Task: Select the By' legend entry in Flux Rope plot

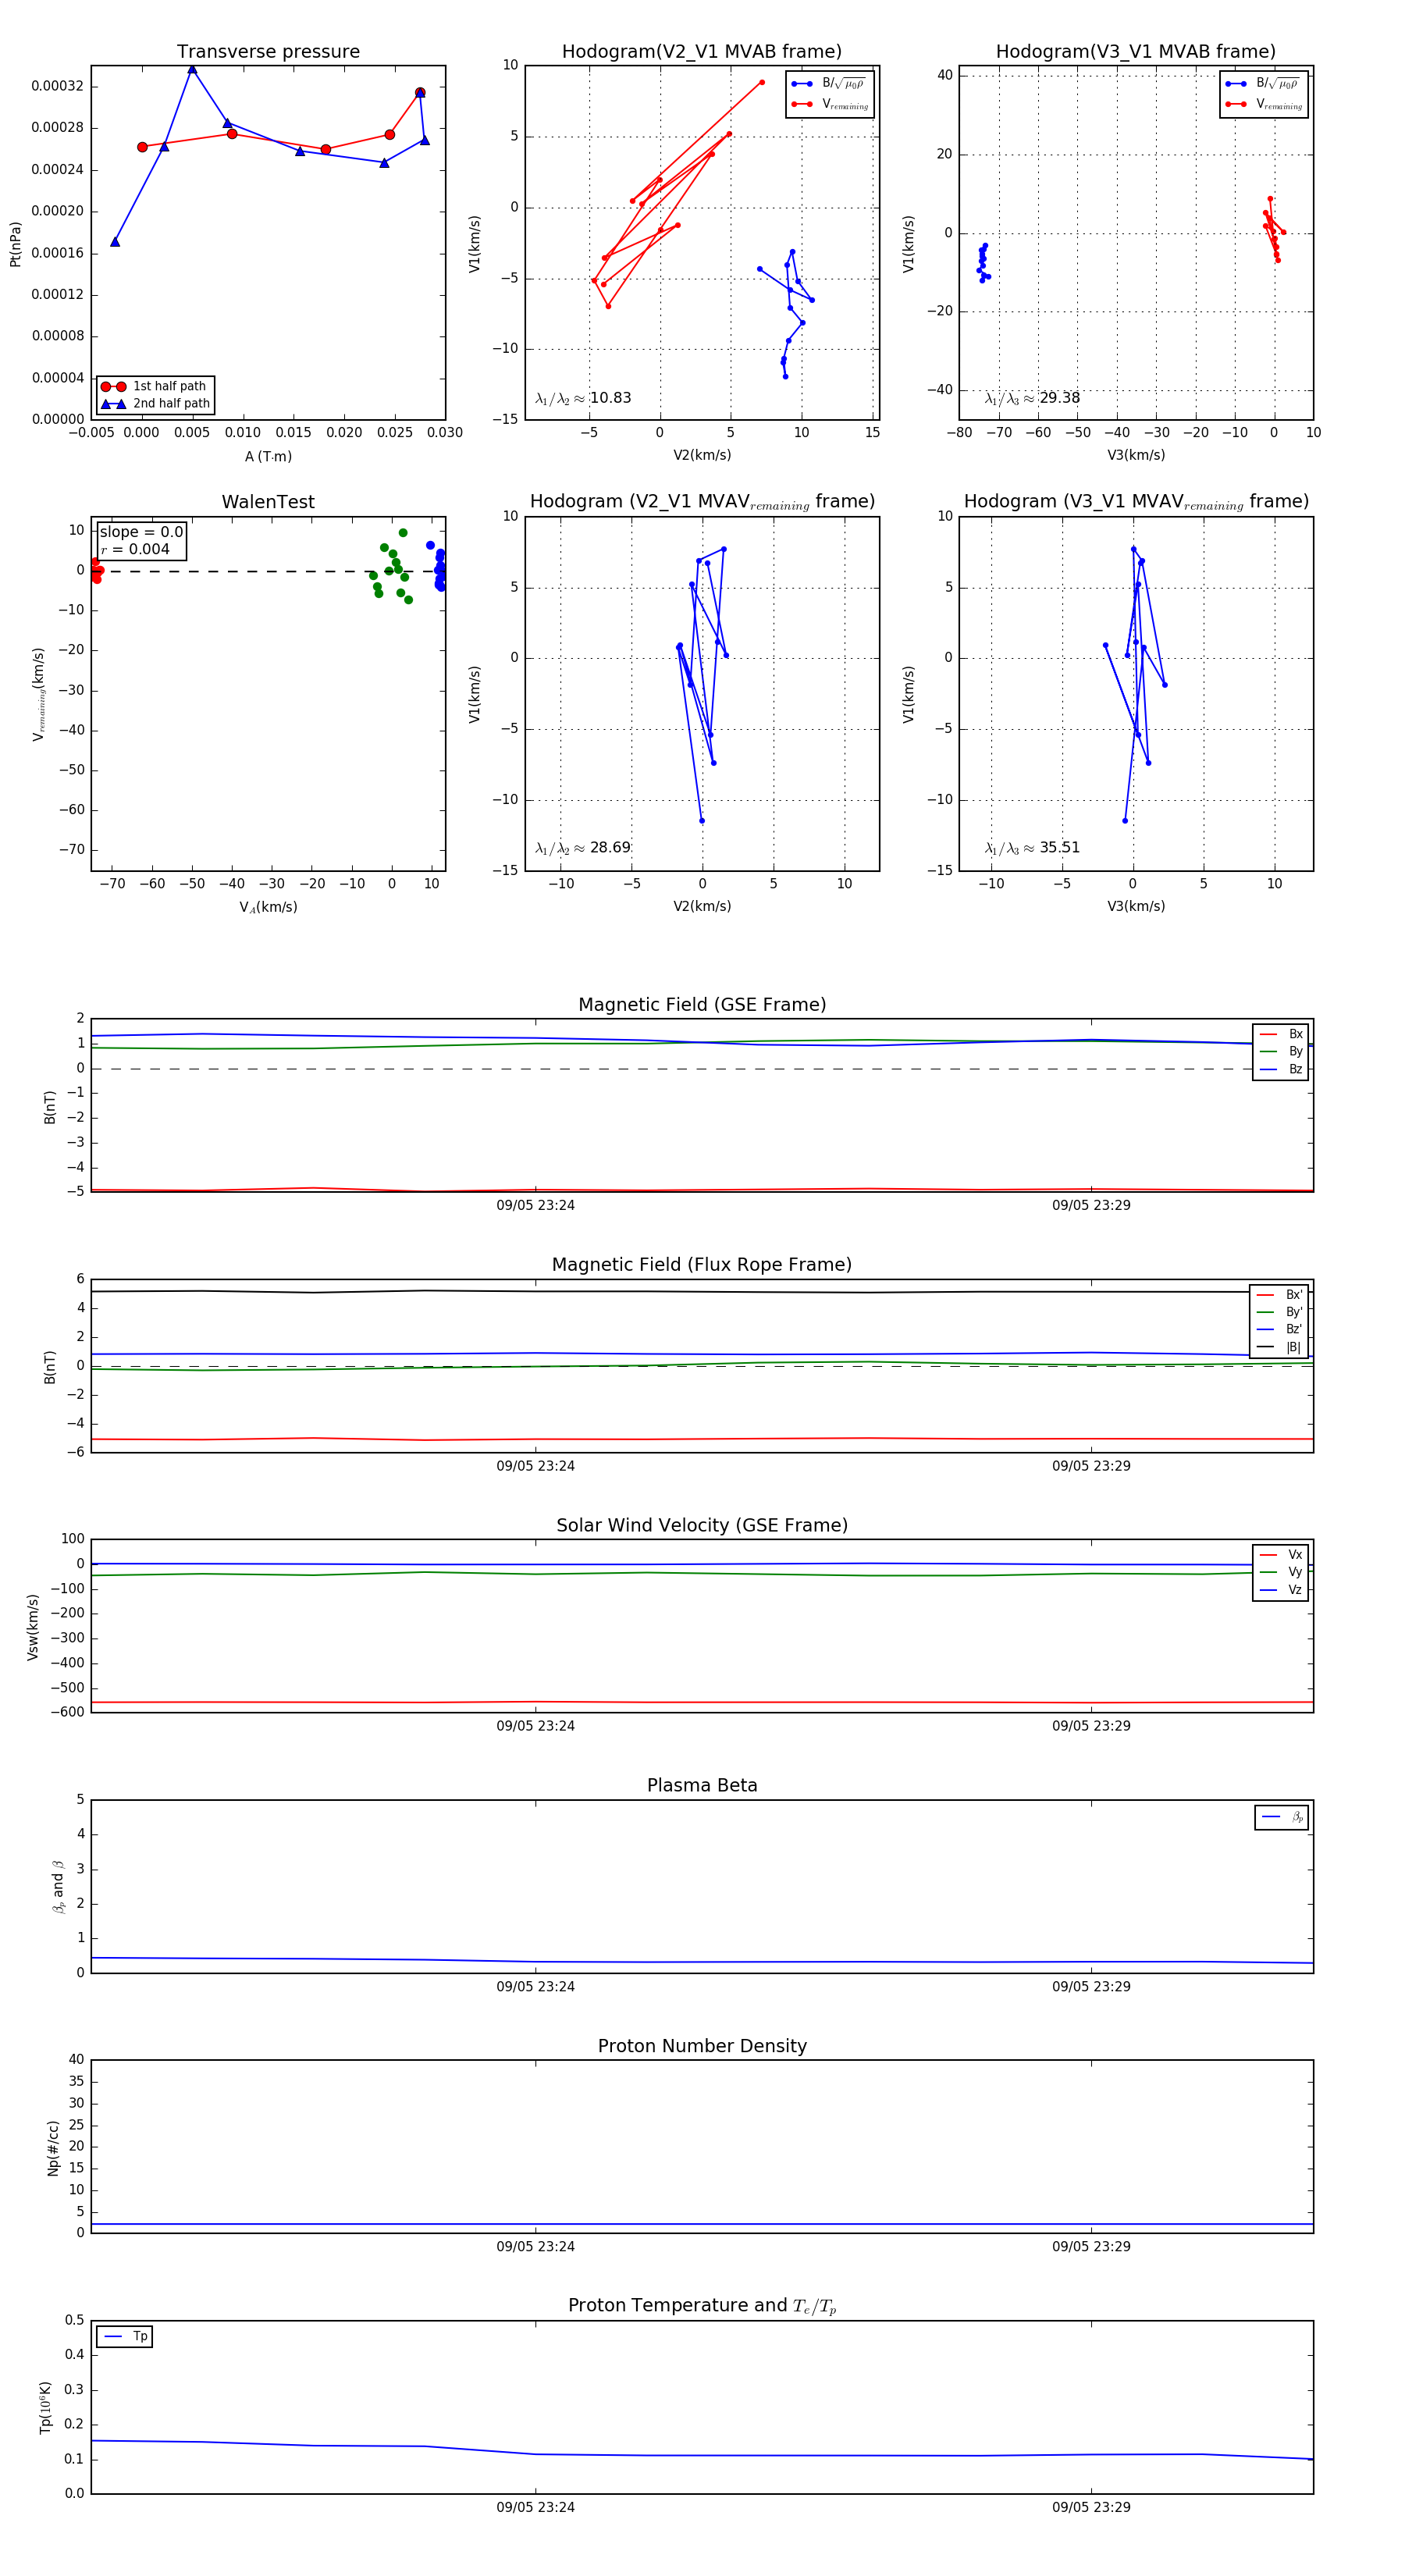Action: (x=1280, y=1312)
